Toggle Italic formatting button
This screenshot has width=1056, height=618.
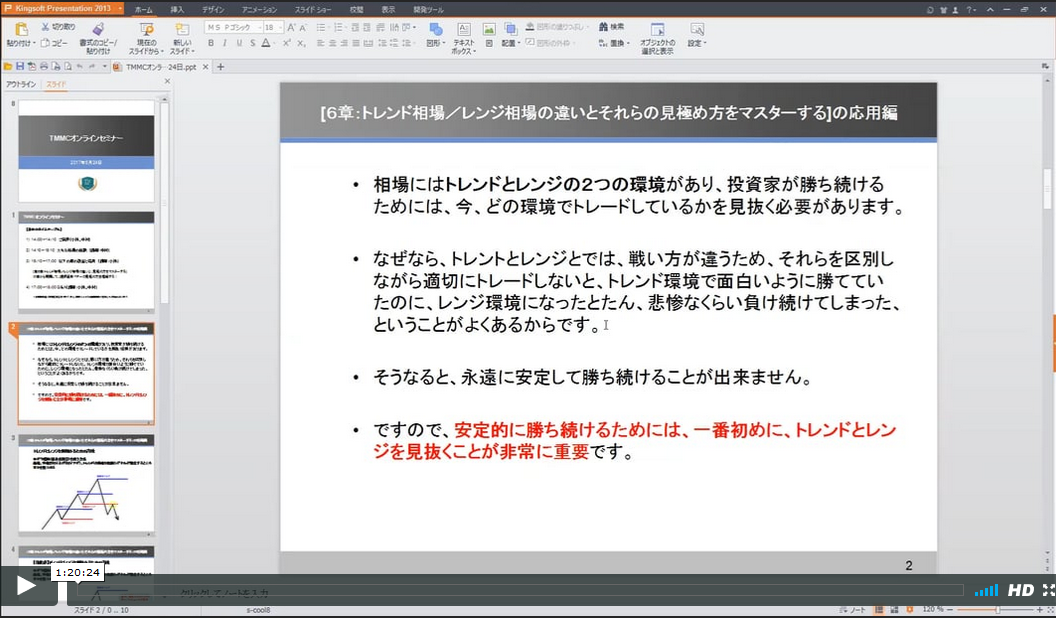point(224,44)
